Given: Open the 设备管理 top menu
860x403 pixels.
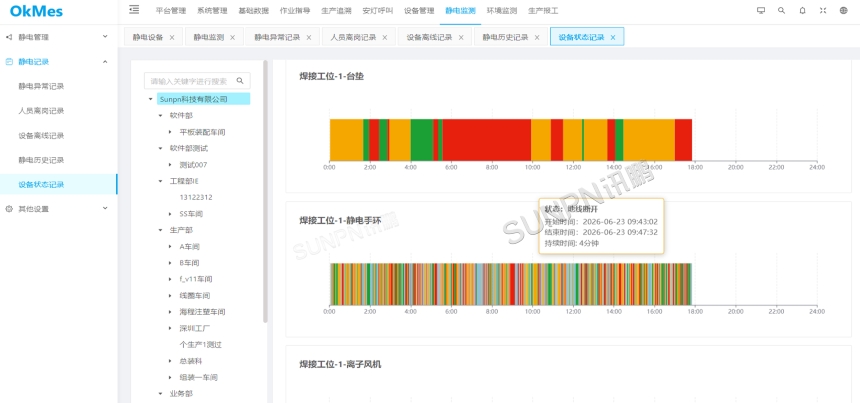Looking at the screenshot, I should tap(419, 10).
